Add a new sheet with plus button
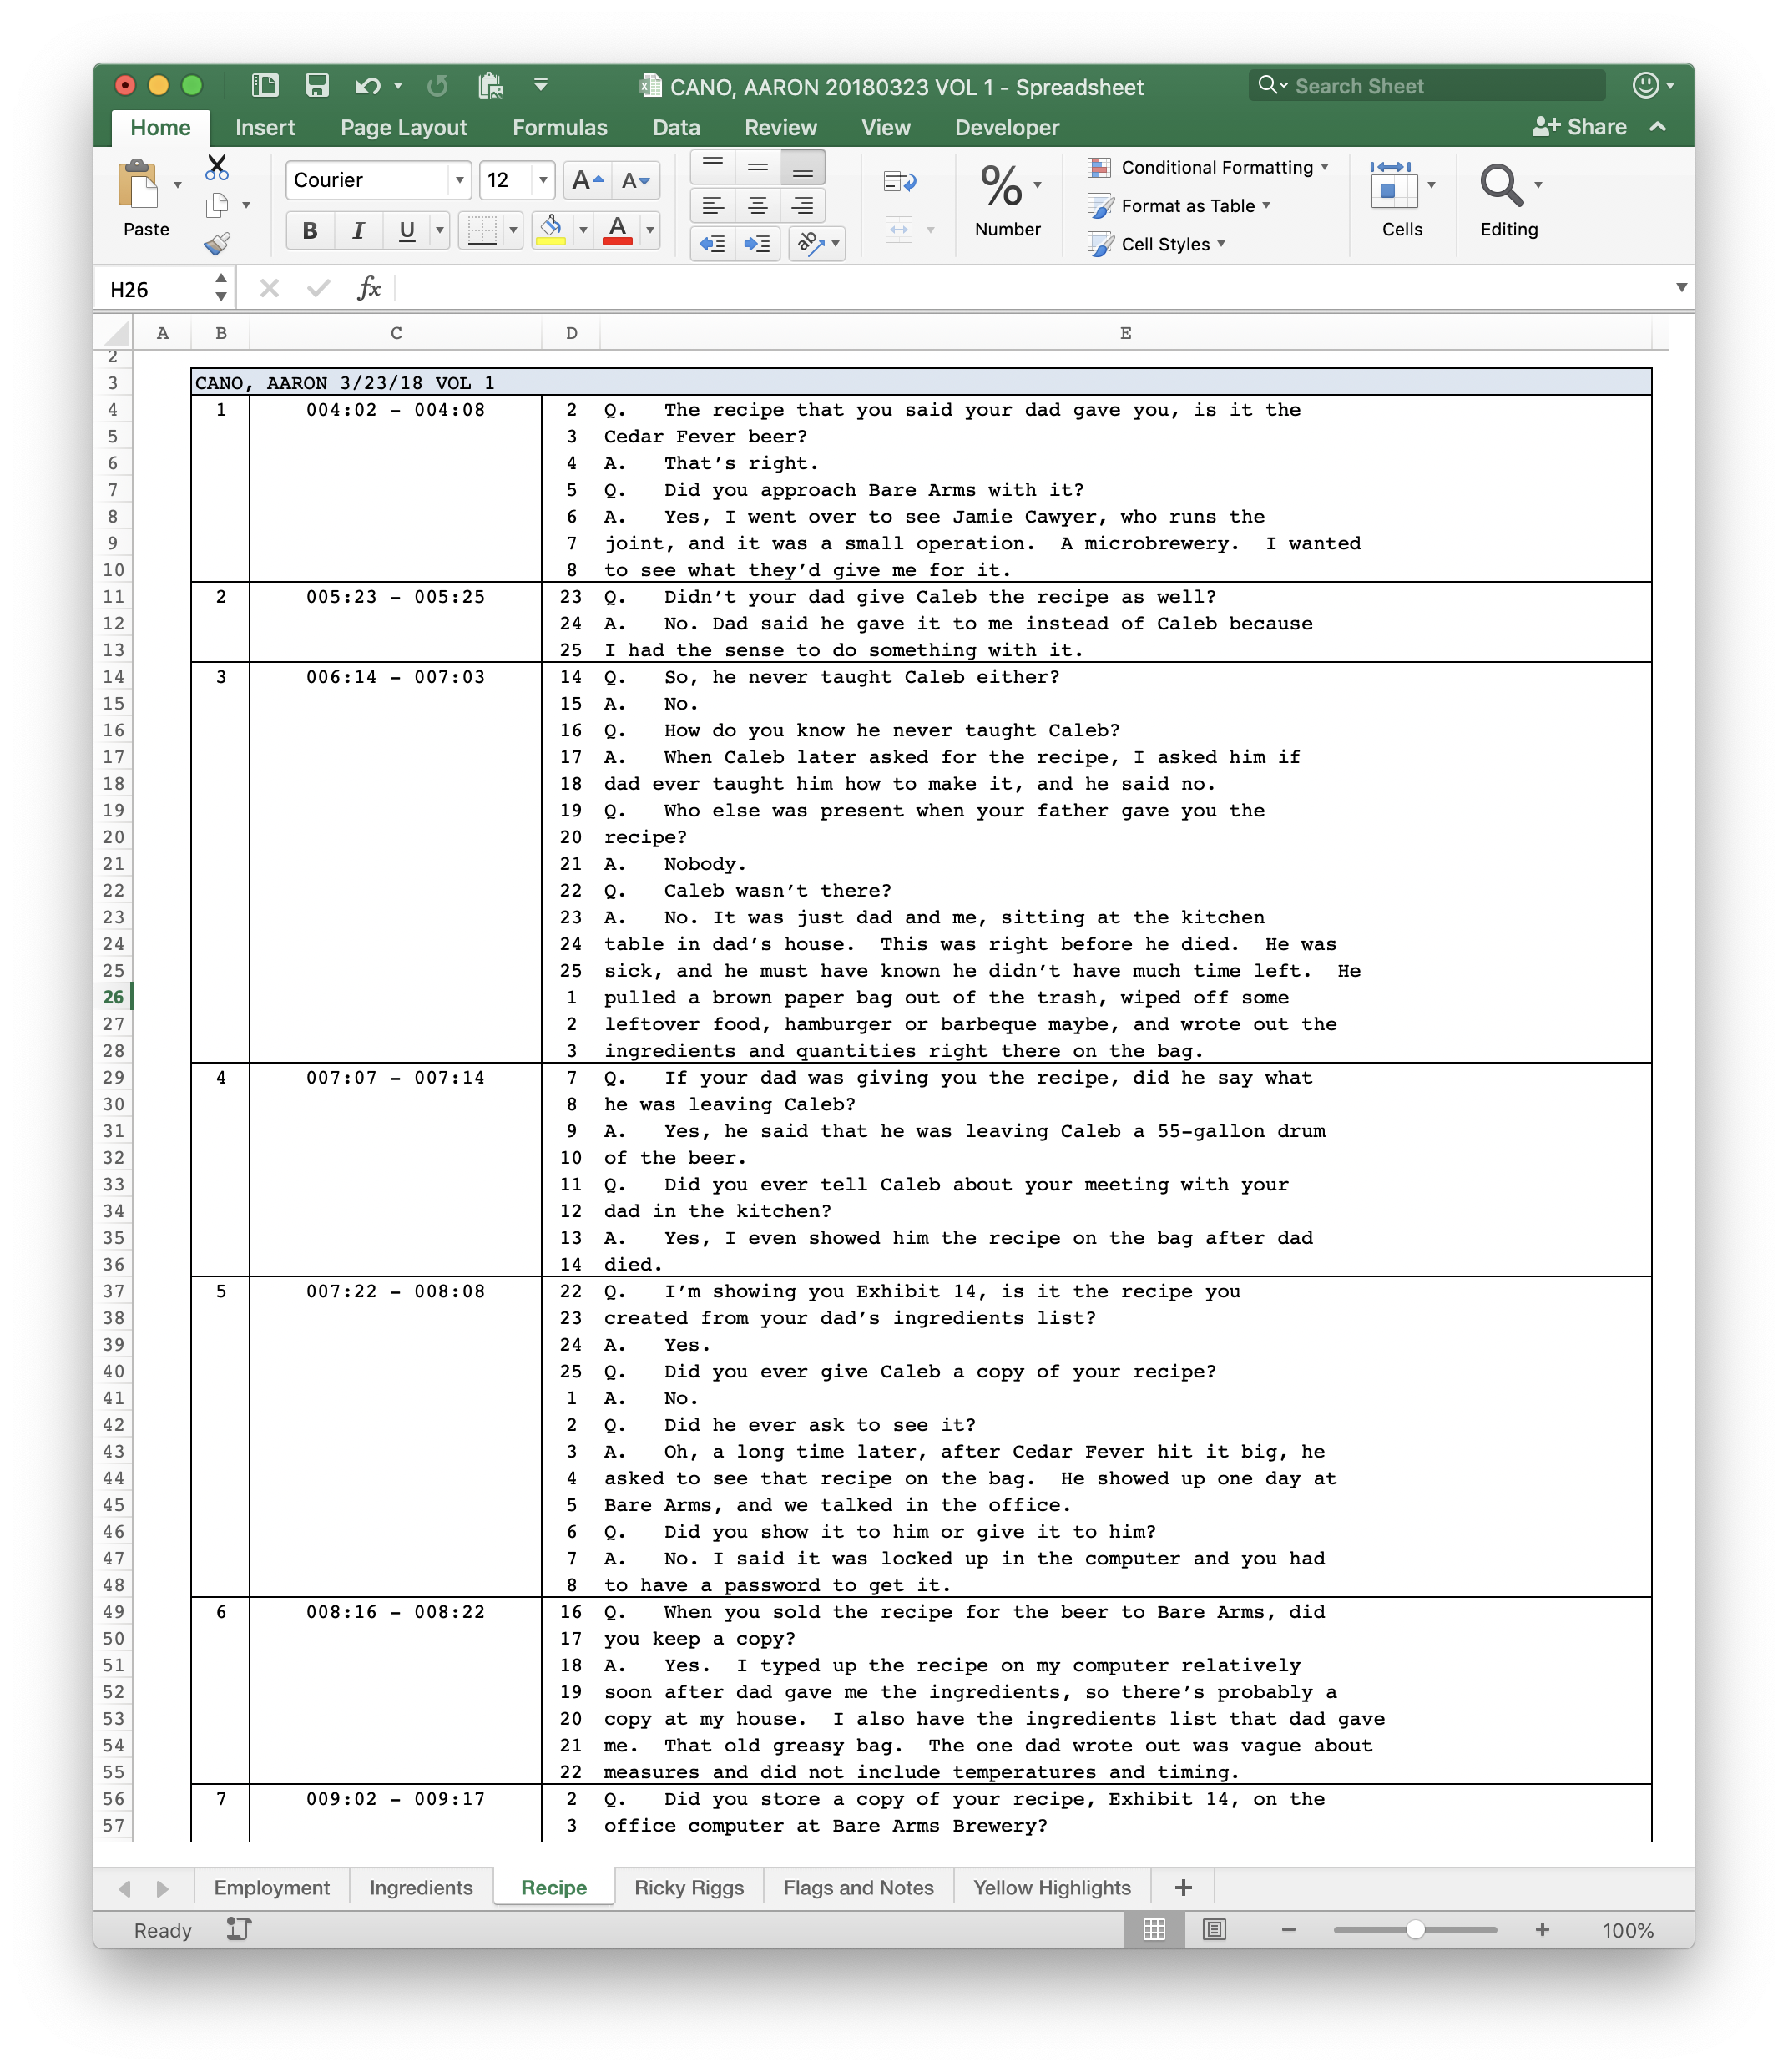This screenshot has height=2072, width=1788. point(1183,1887)
